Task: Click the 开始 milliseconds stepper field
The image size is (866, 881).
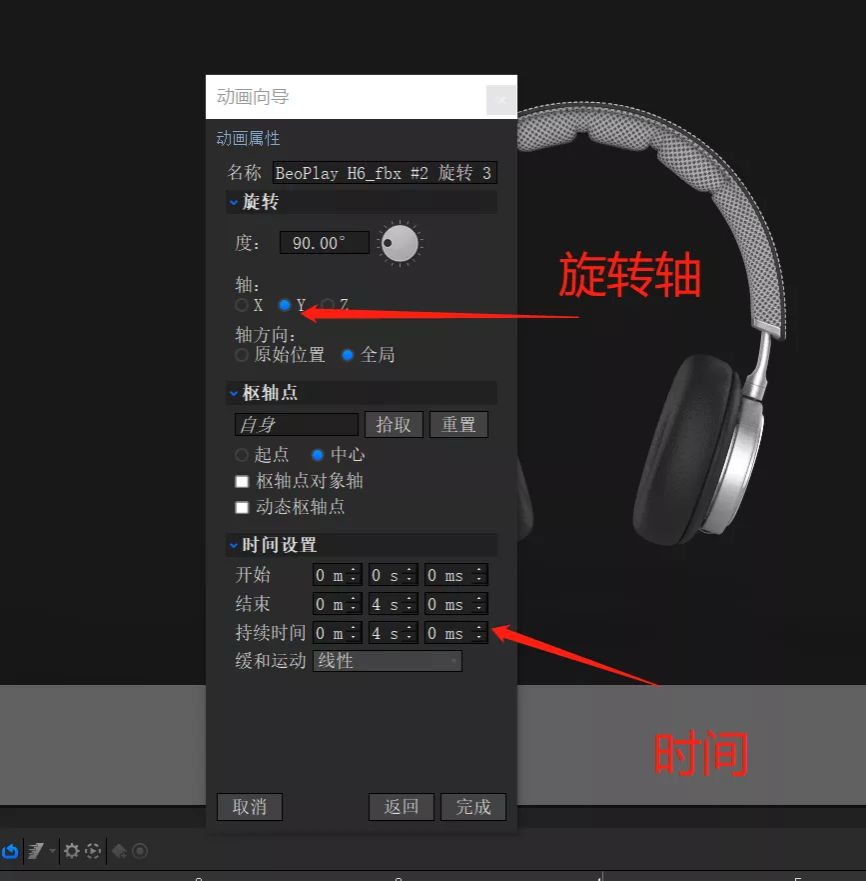Action: click(456, 575)
